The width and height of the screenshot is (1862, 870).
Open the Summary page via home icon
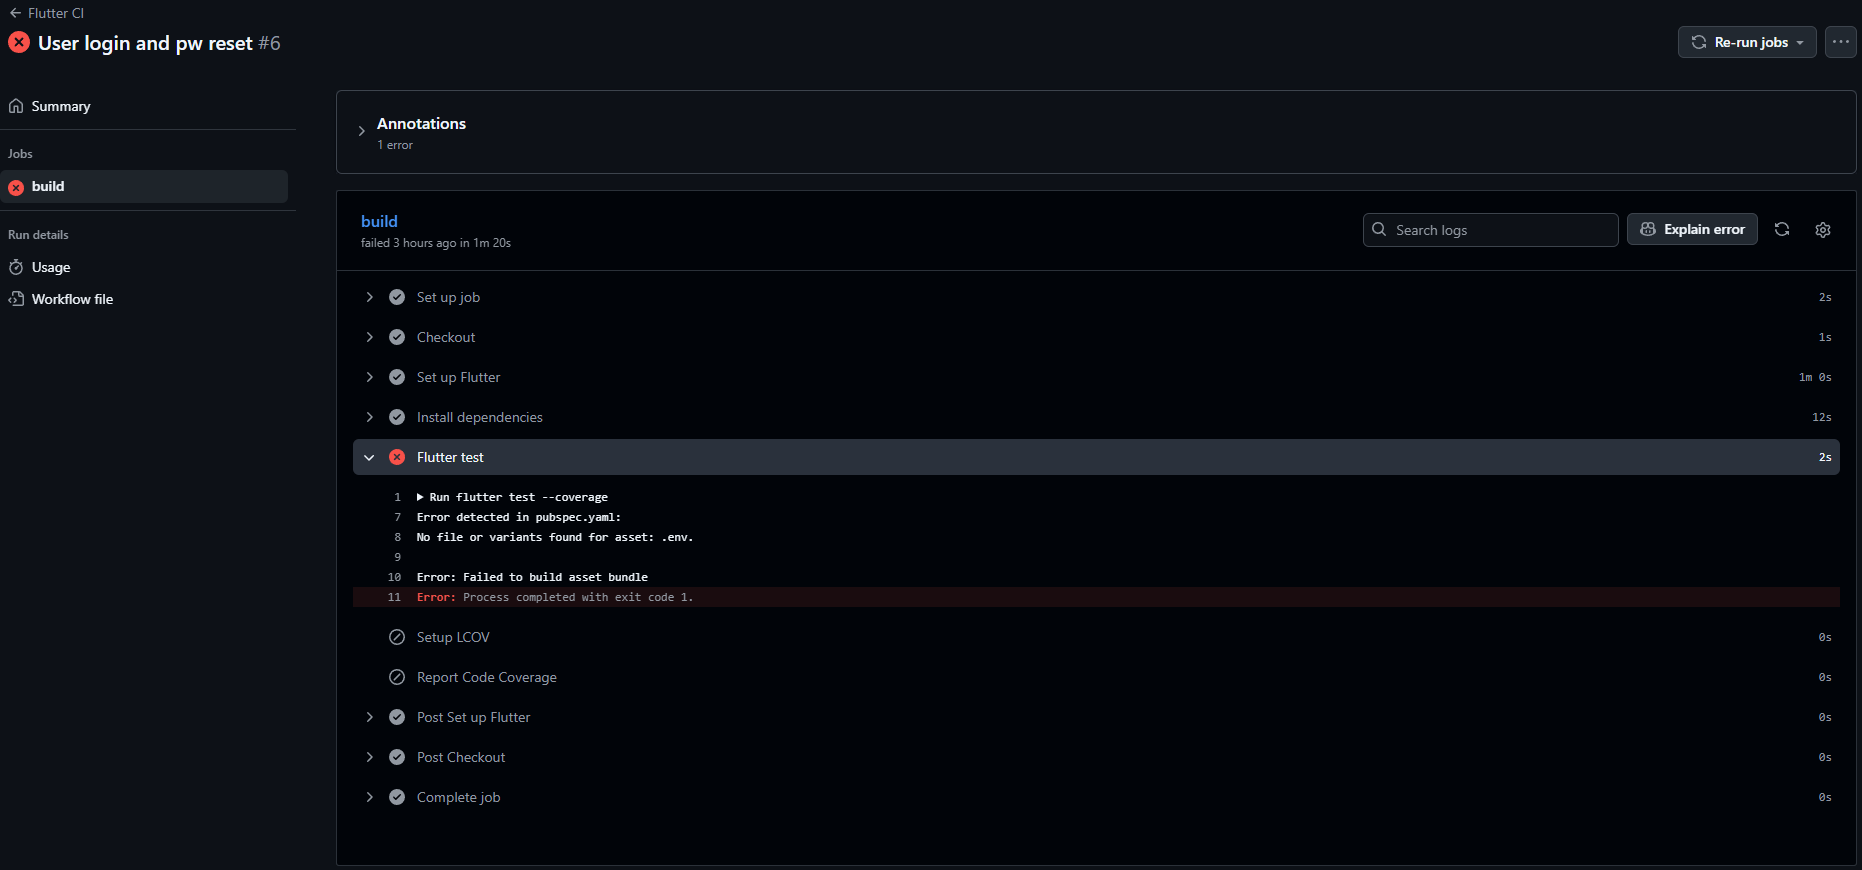(x=16, y=105)
